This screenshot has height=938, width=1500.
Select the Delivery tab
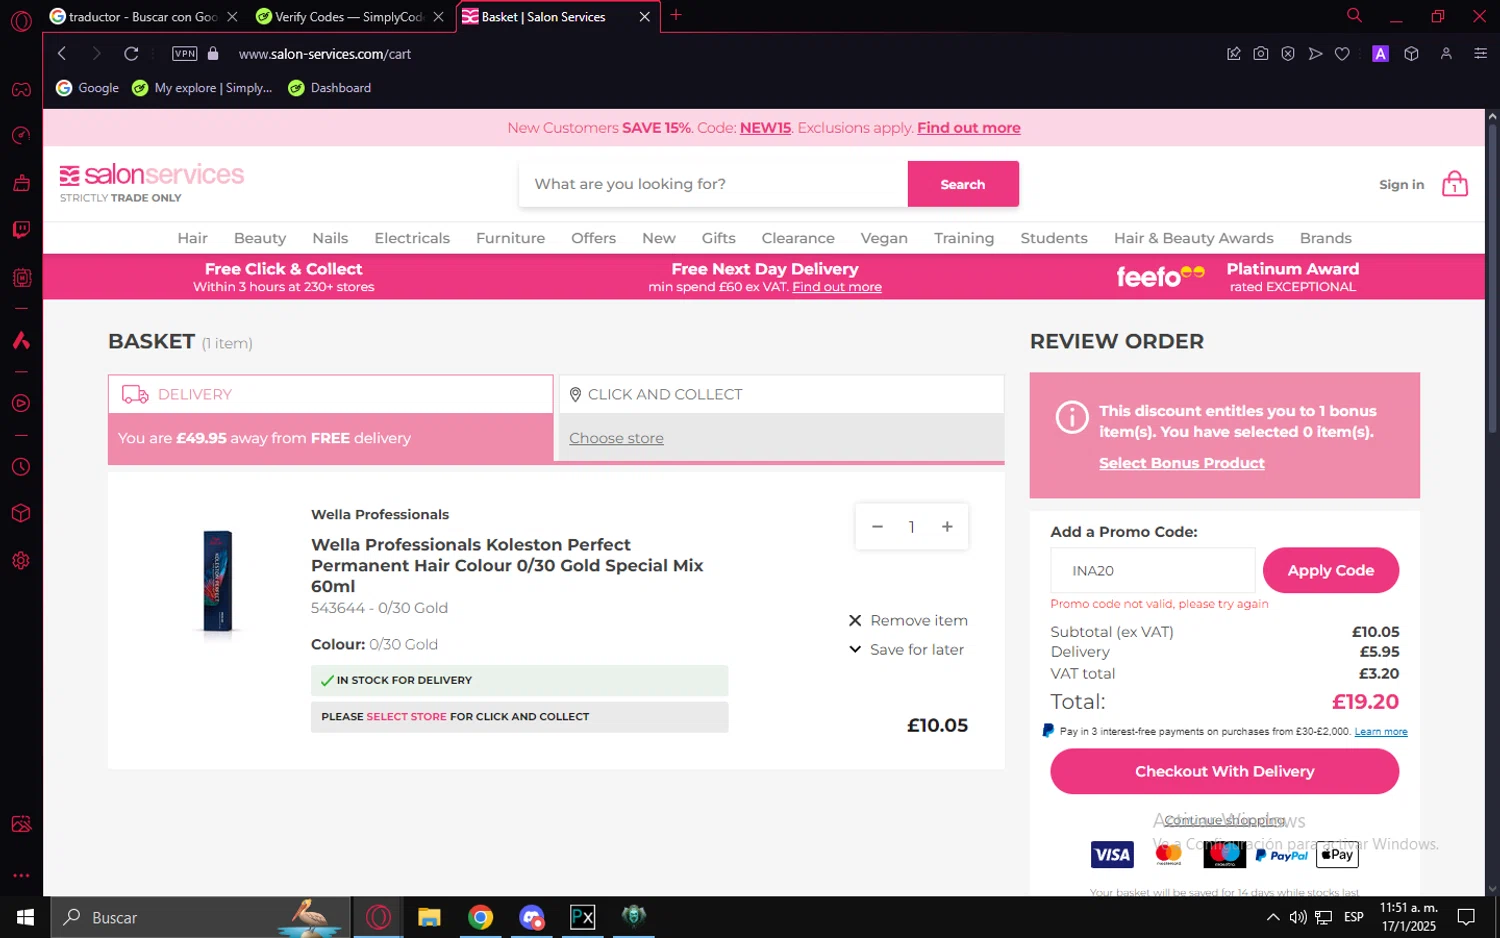pos(330,394)
